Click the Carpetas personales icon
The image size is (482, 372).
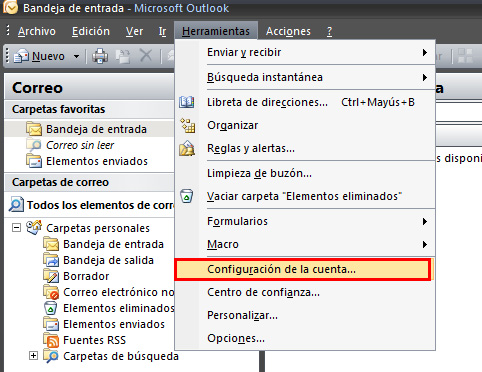[x=34, y=228]
